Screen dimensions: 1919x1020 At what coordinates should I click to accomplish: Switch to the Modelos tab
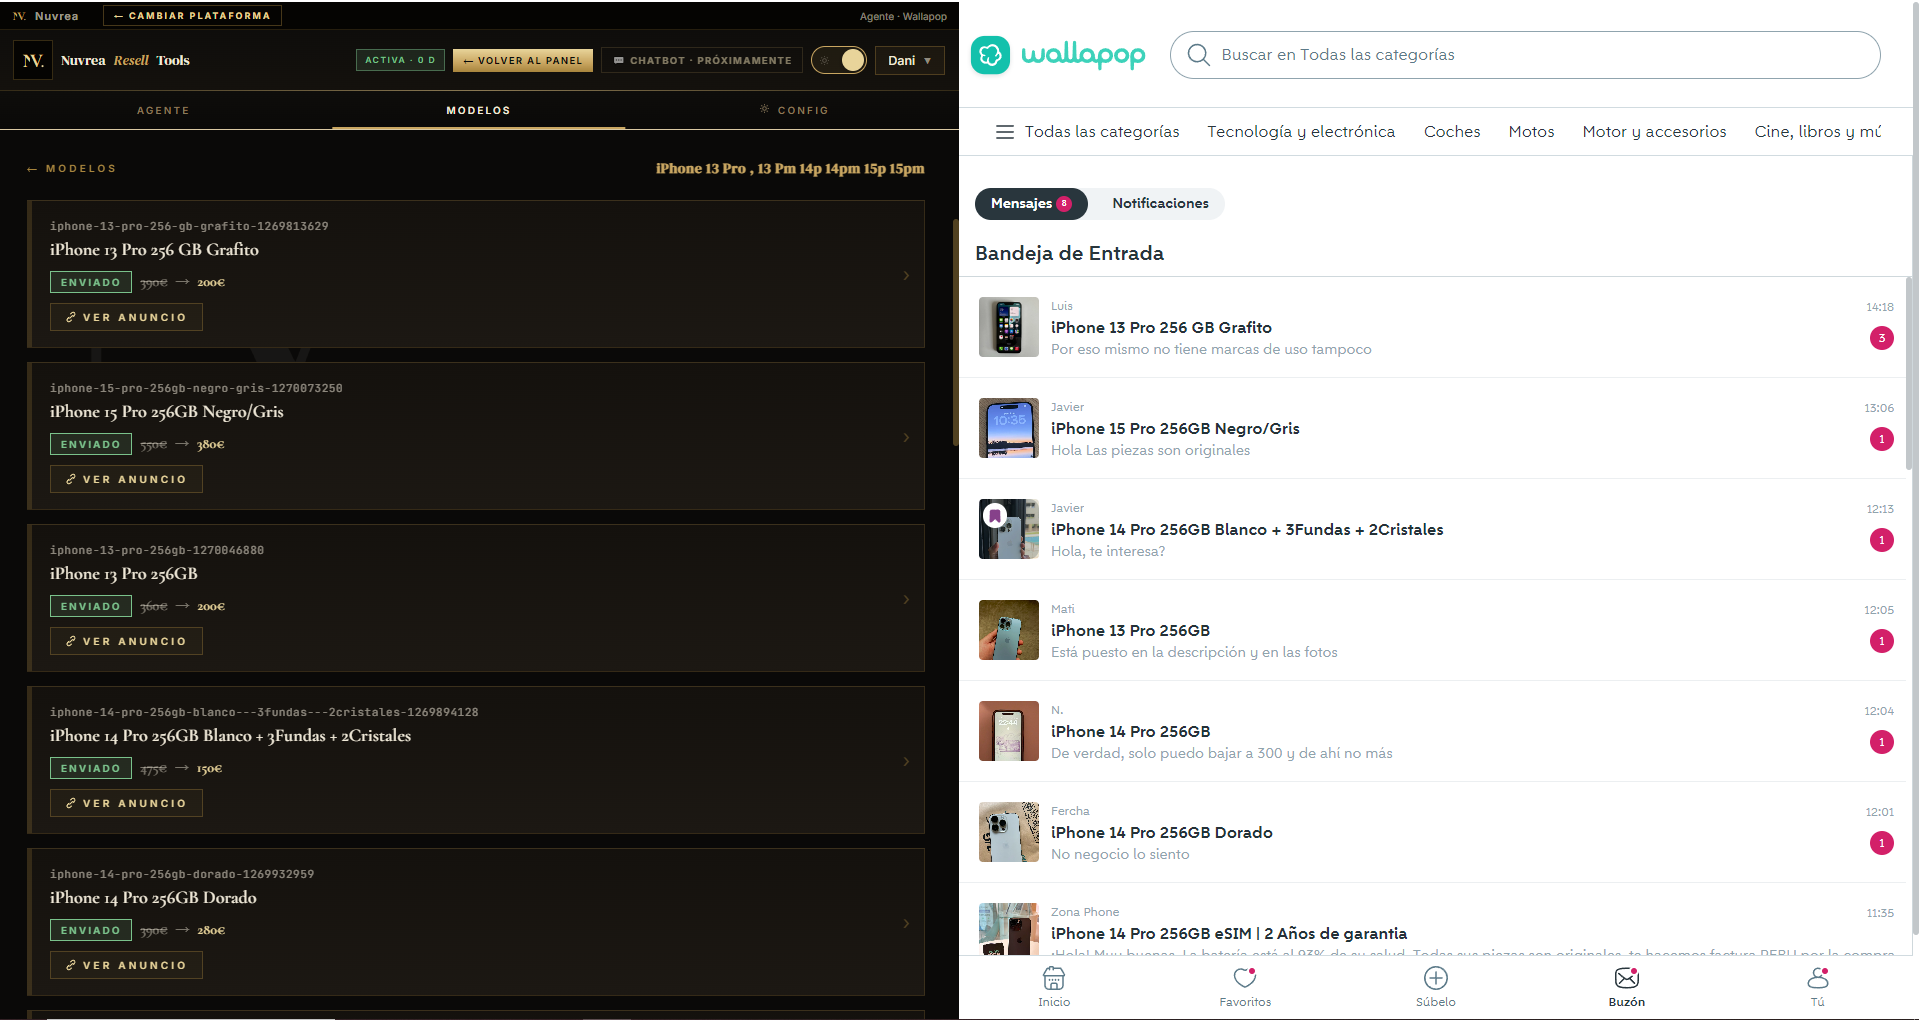478,110
